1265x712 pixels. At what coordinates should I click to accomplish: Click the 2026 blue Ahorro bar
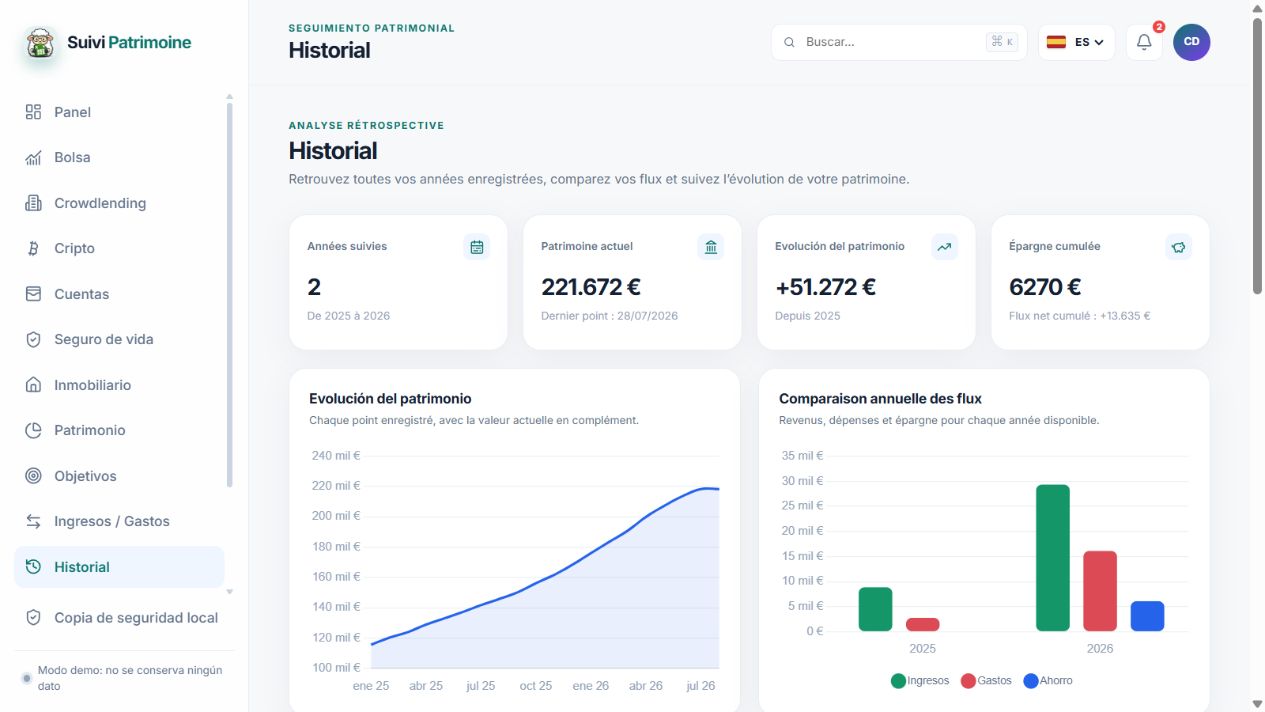pos(1148,616)
